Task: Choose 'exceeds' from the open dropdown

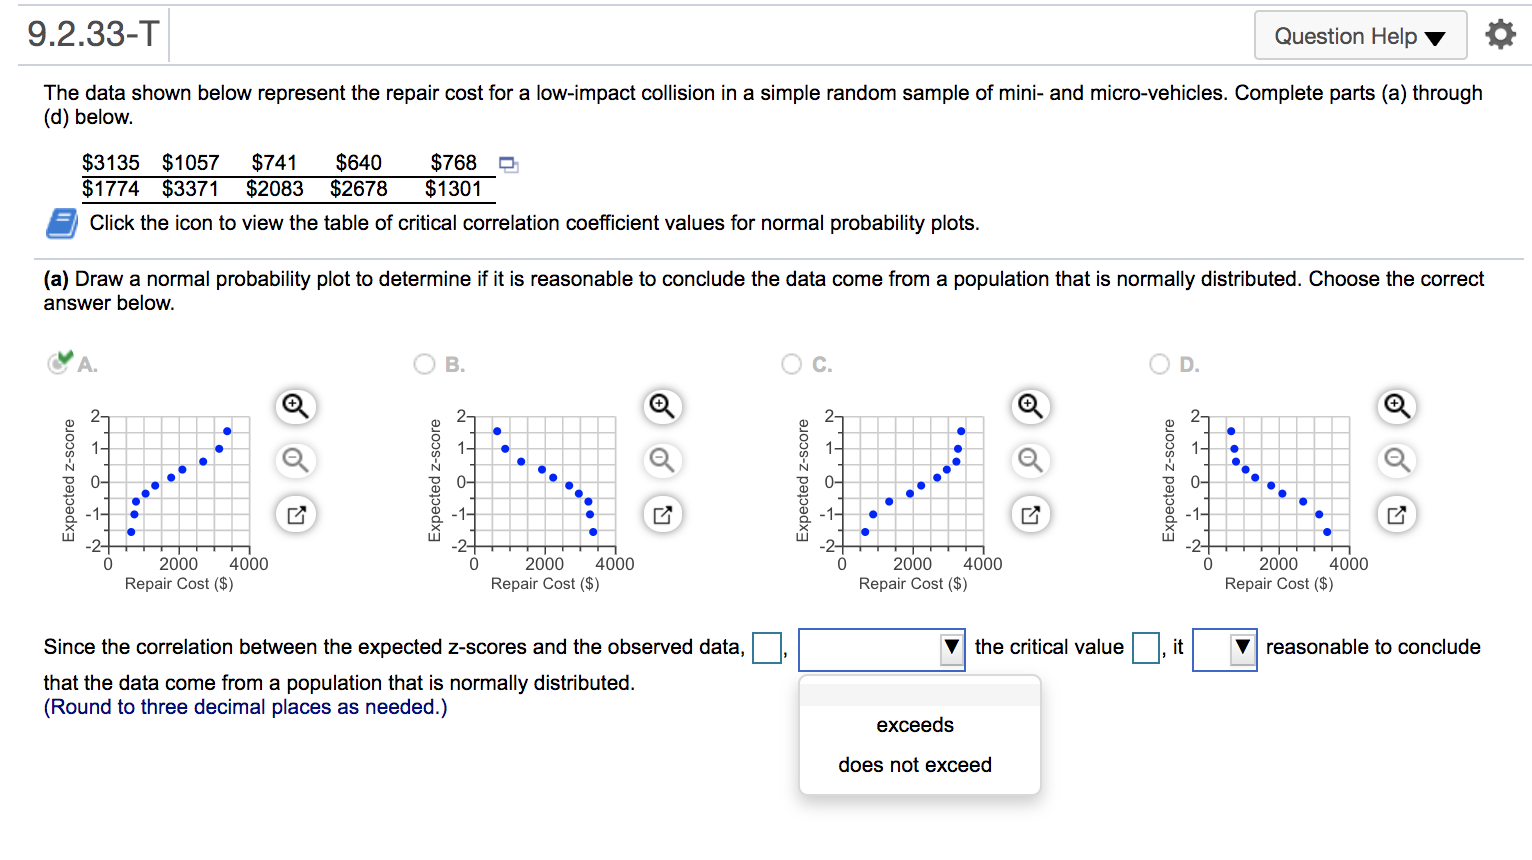Action: tap(914, 725)
